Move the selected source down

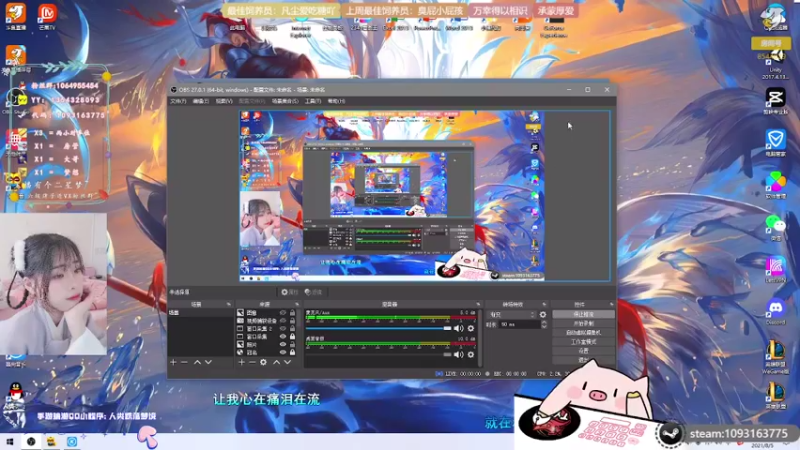tap(288, 362)
